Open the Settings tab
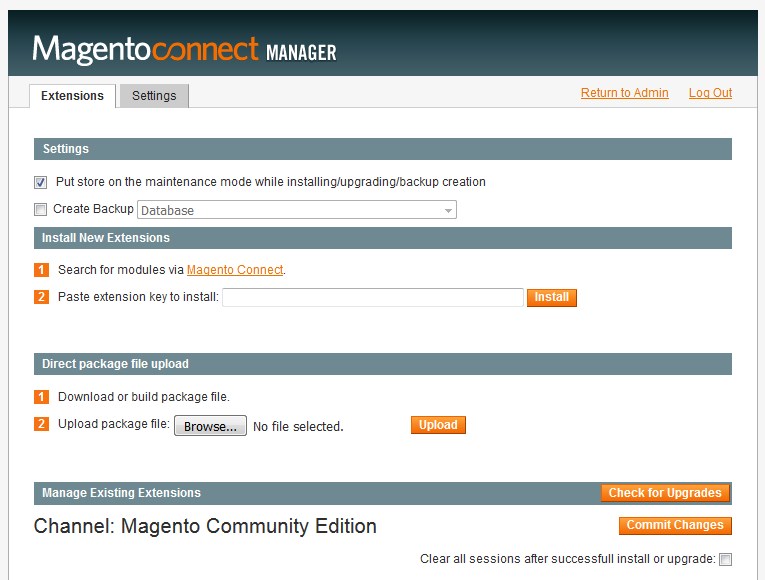Screen dimensions: 765x580 (154, 96)
